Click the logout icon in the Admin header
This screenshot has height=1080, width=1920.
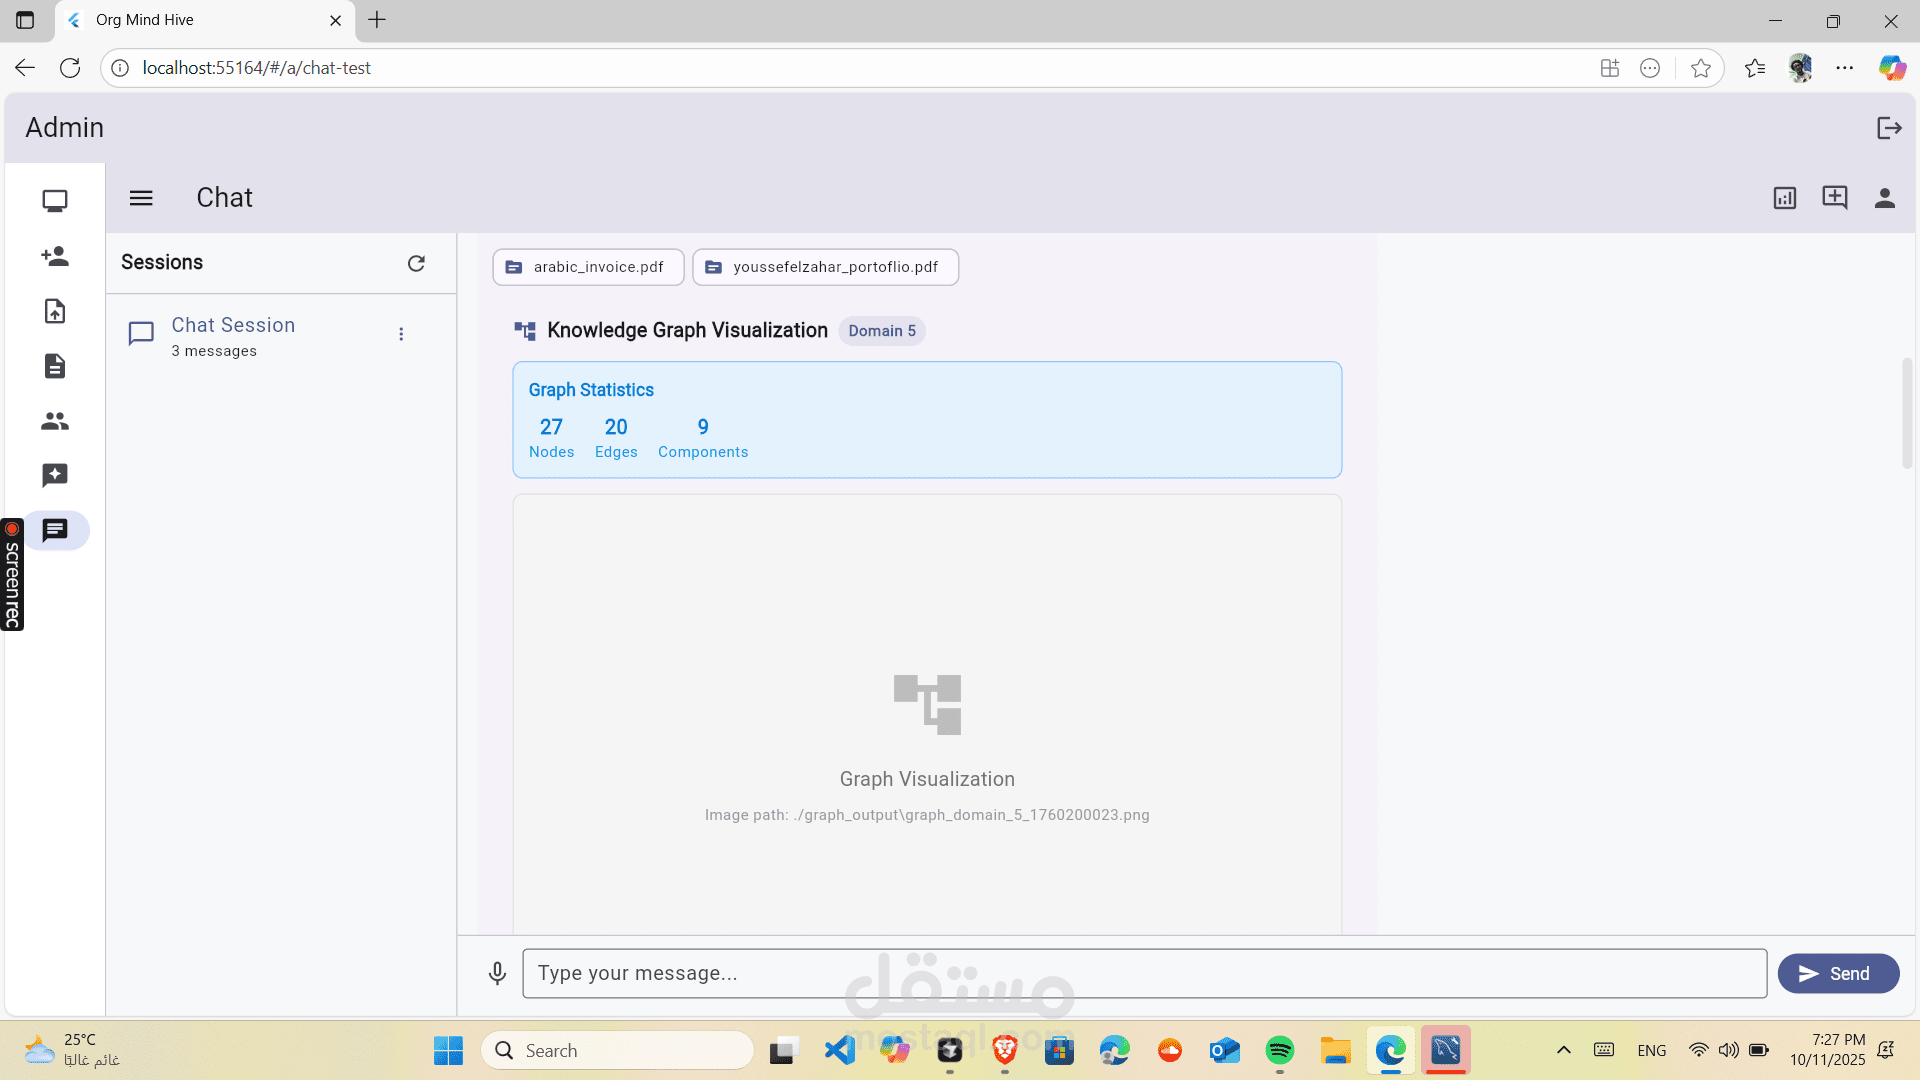[1888, 128]
